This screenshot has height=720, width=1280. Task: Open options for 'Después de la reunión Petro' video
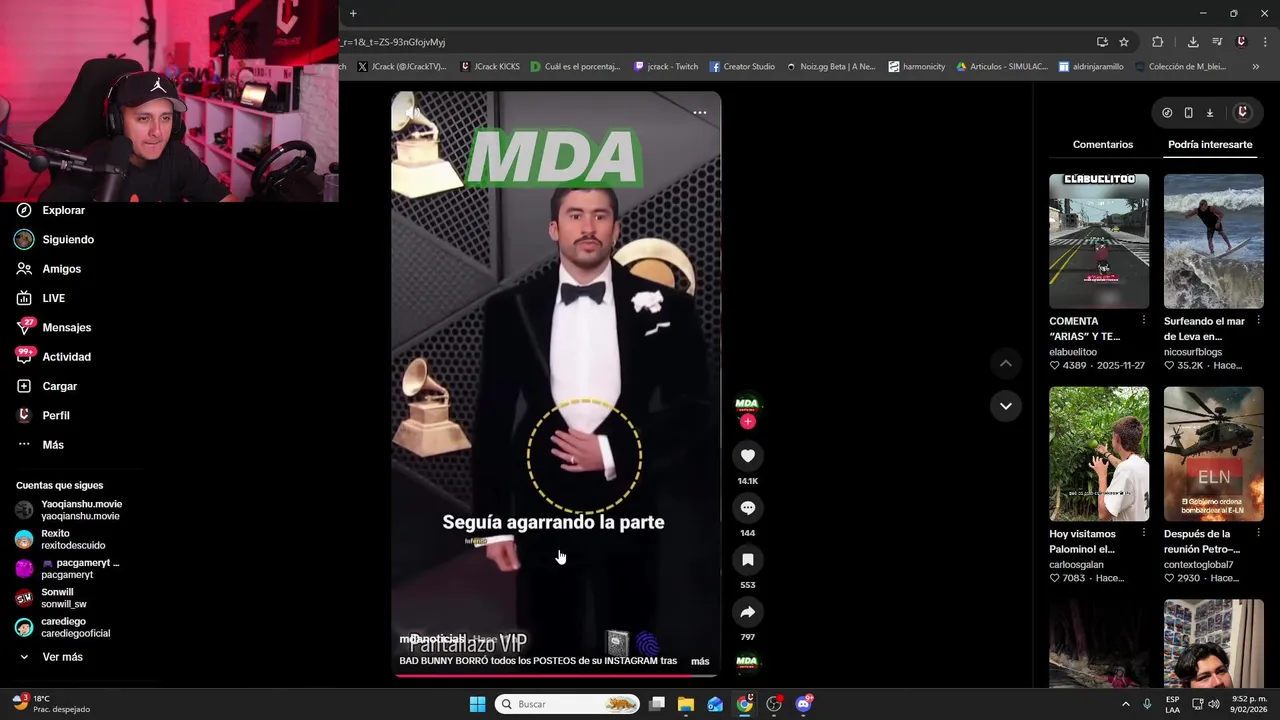[x=1258, y=534]
